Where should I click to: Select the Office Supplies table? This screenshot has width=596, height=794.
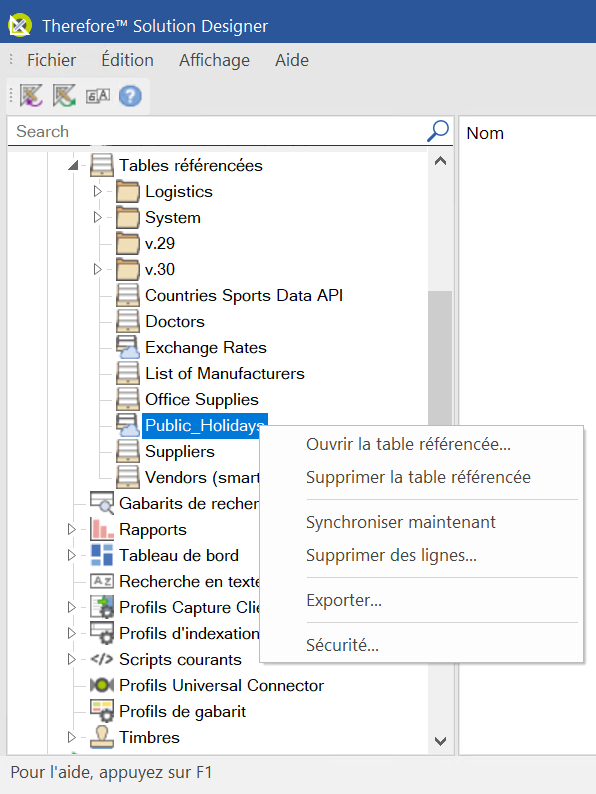tap(202, 400)
